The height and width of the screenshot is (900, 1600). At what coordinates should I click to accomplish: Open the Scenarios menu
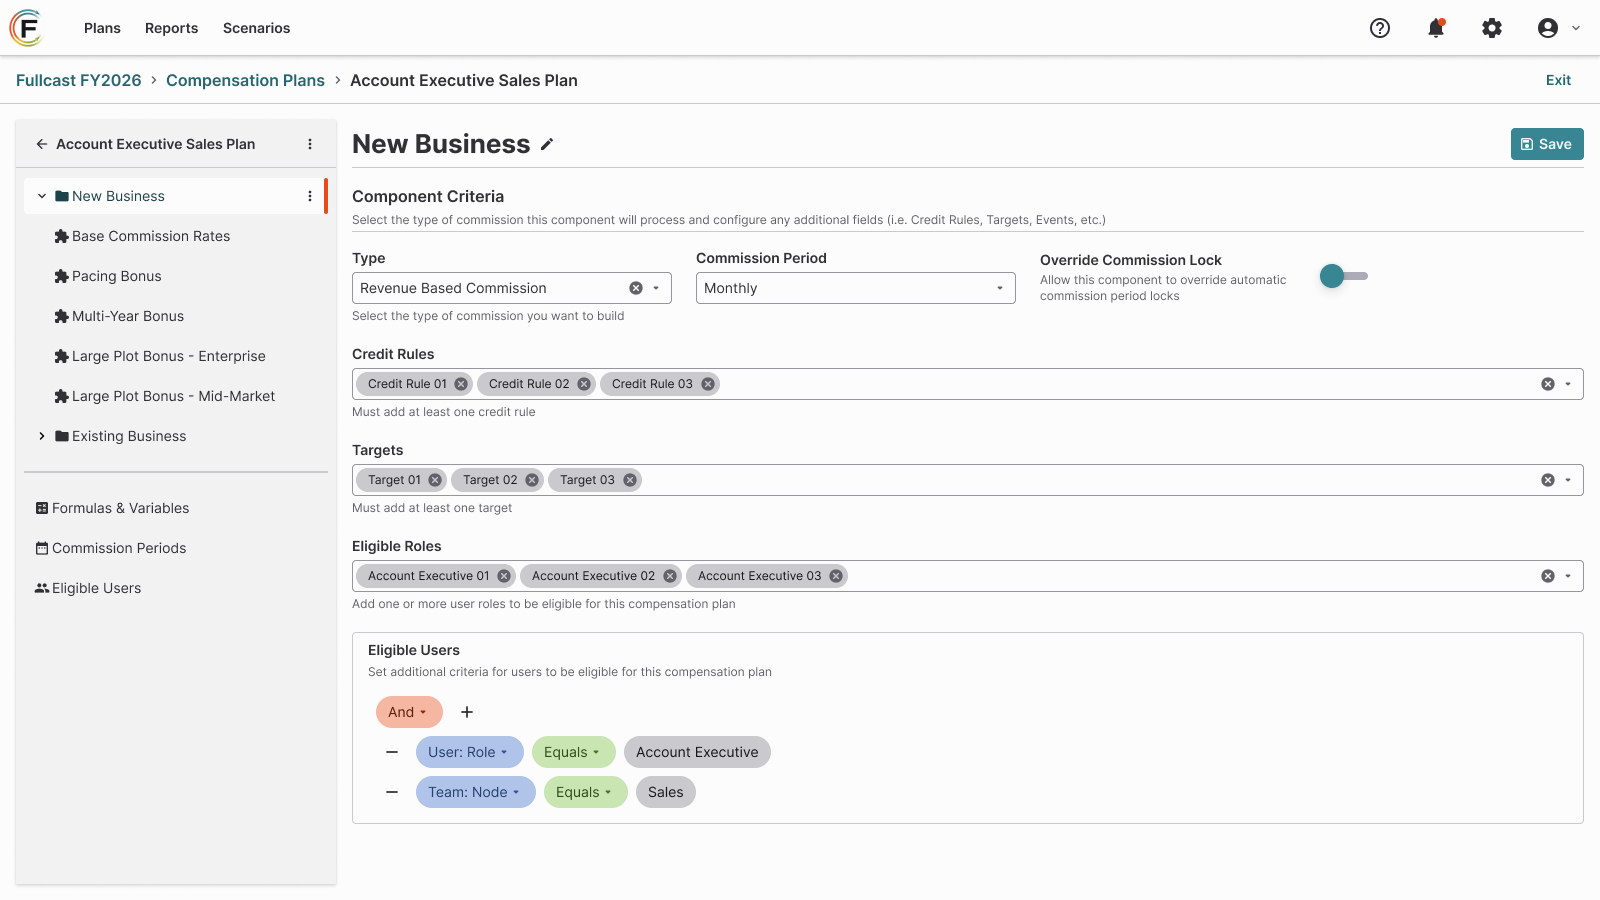coord(256,28)
